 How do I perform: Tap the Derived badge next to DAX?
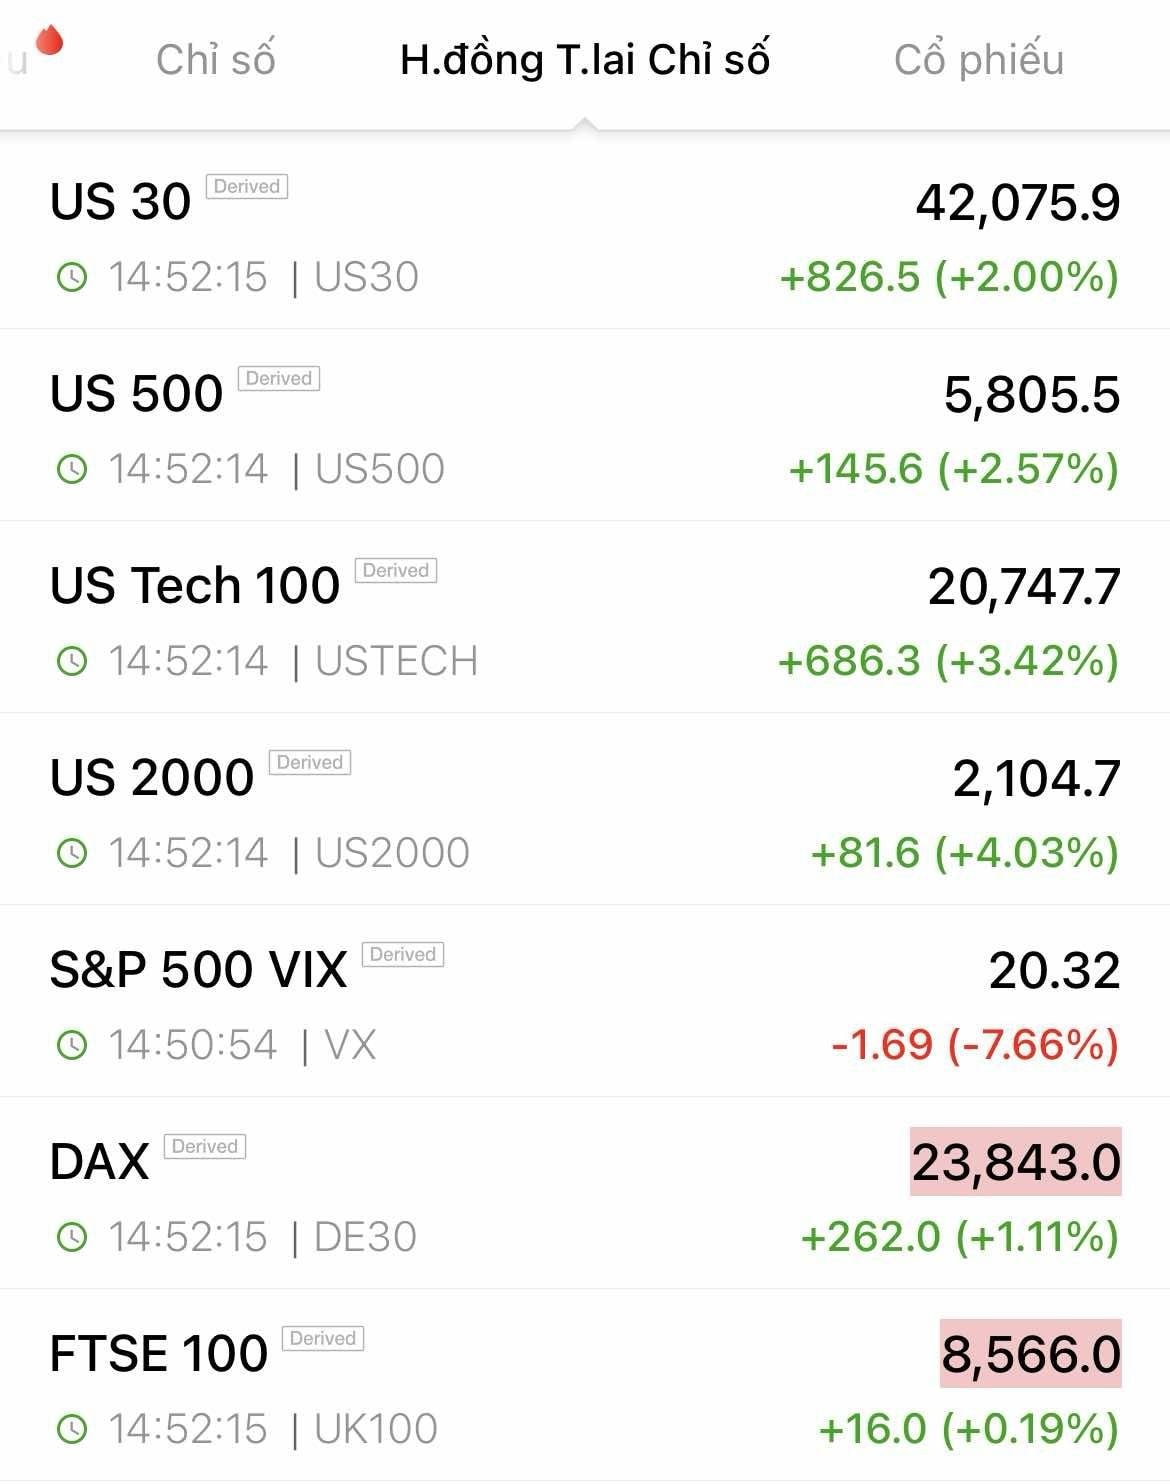(204, 1147)
